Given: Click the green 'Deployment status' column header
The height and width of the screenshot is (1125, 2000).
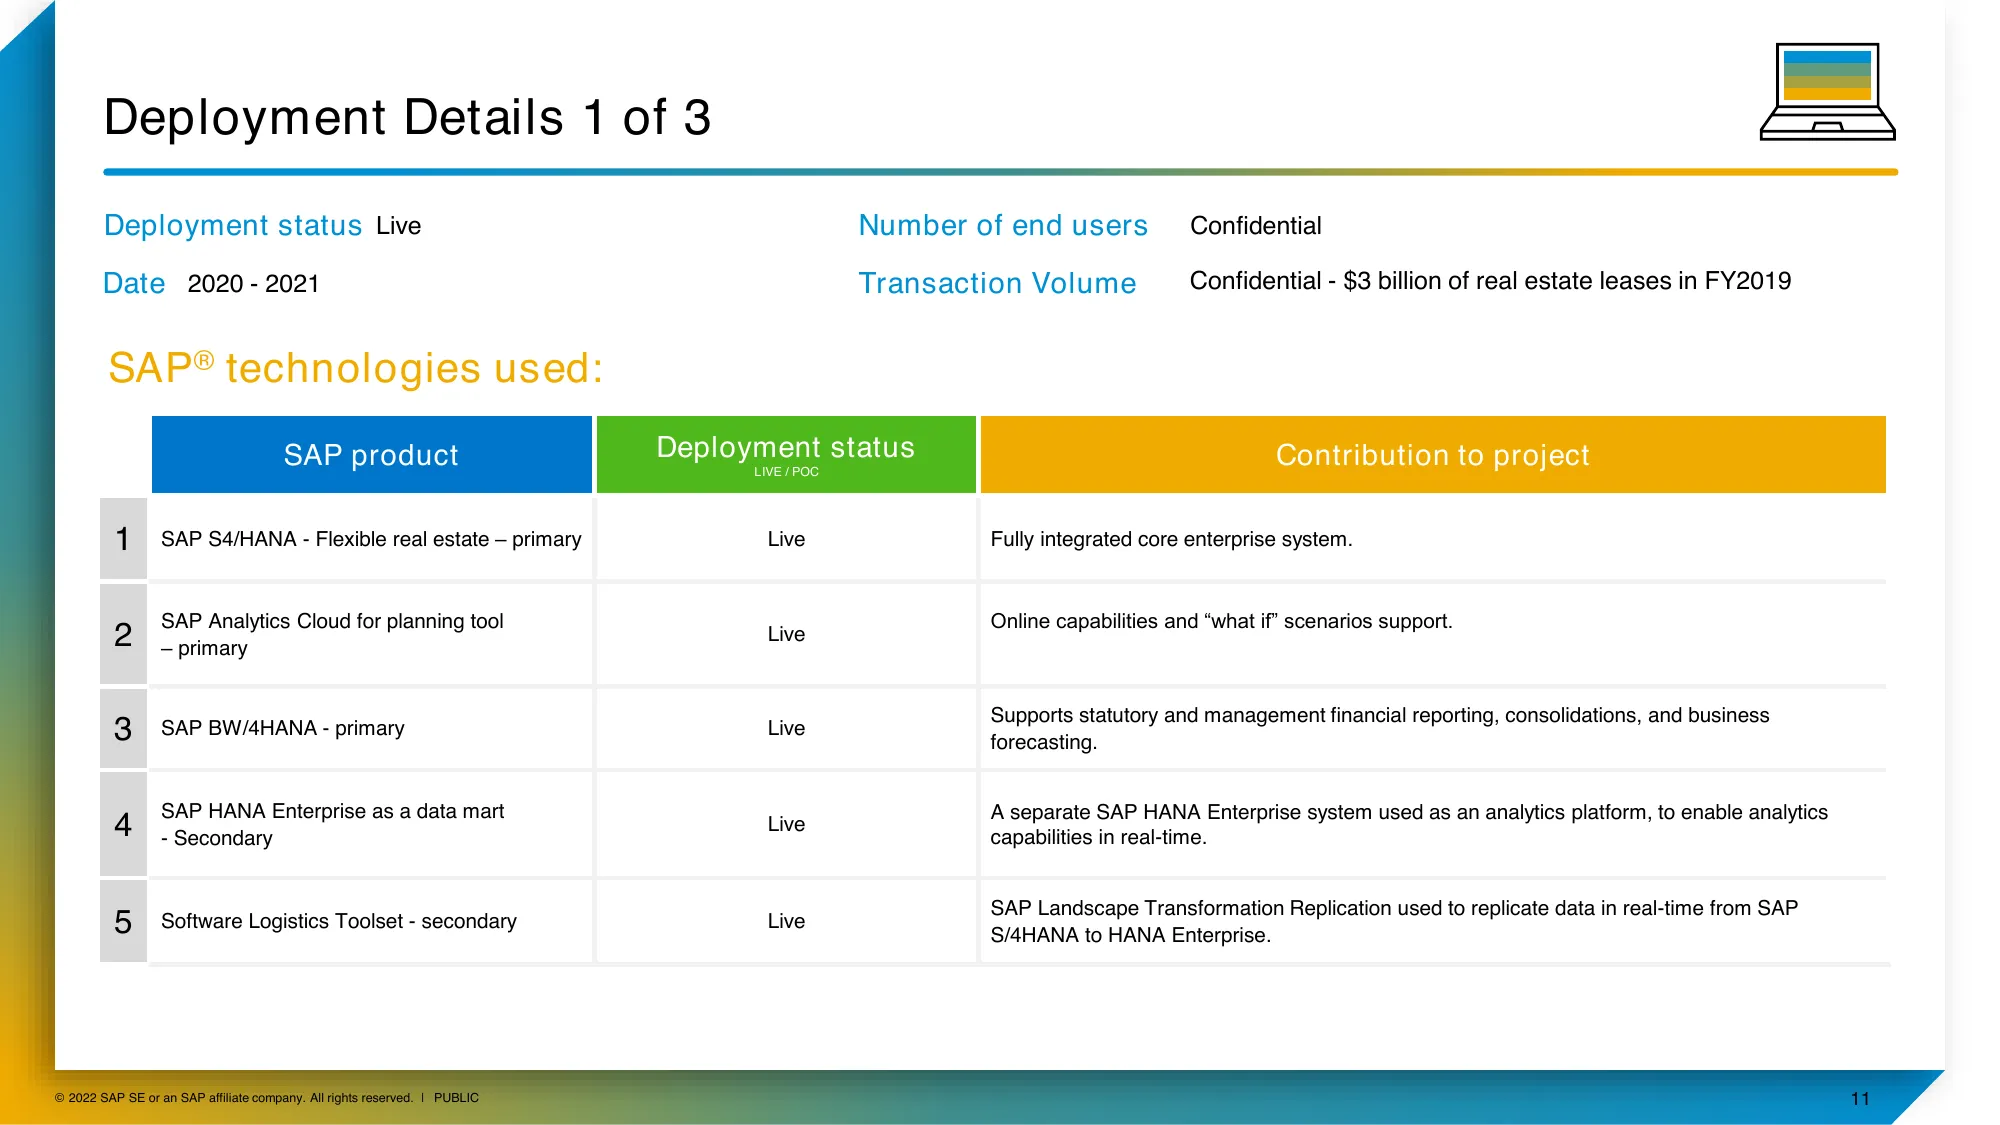Looking at the screenshot, I should tap(786, 455).
